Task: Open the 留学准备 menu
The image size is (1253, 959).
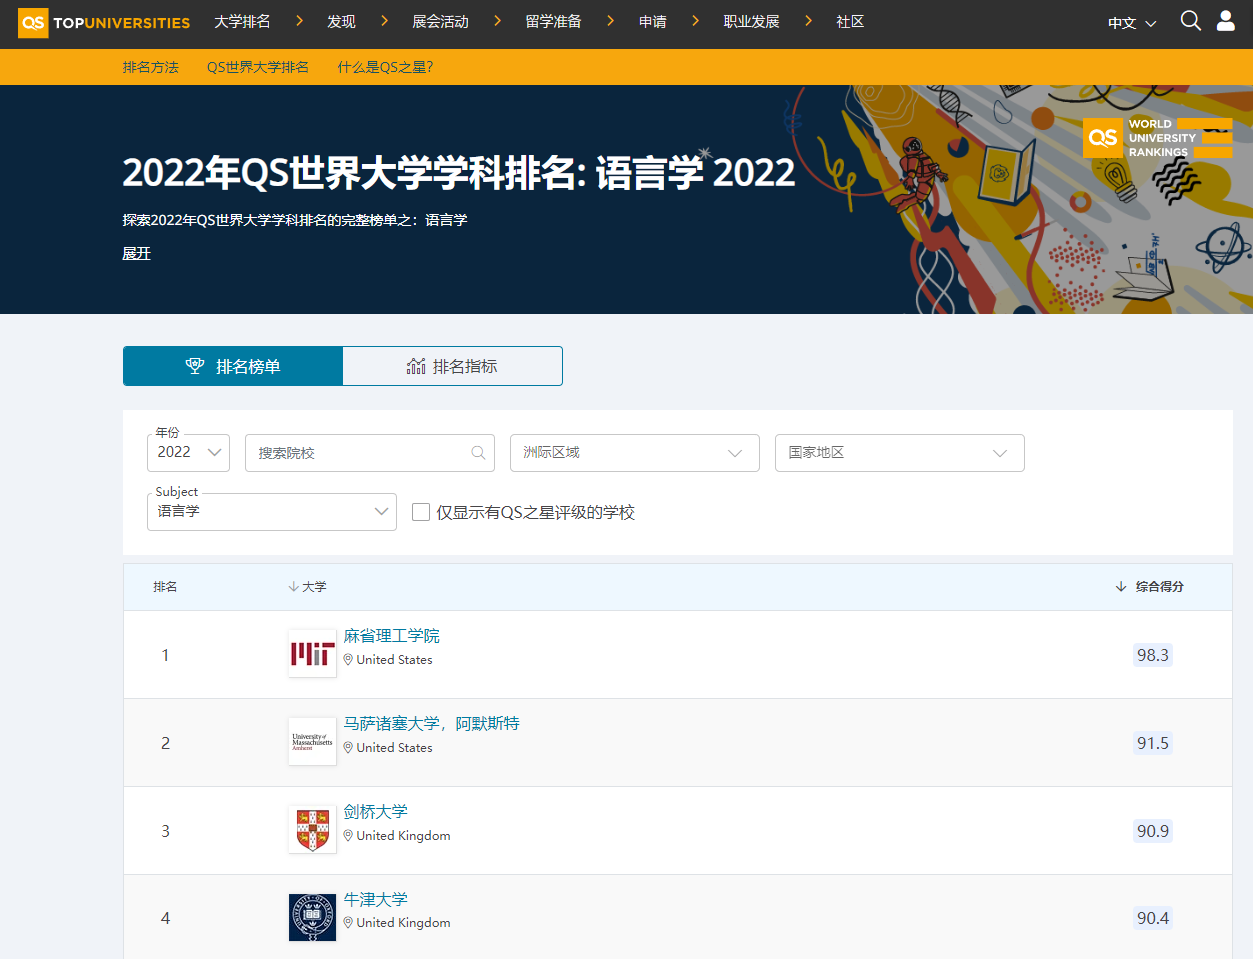Action: click(x=553, y=21)
